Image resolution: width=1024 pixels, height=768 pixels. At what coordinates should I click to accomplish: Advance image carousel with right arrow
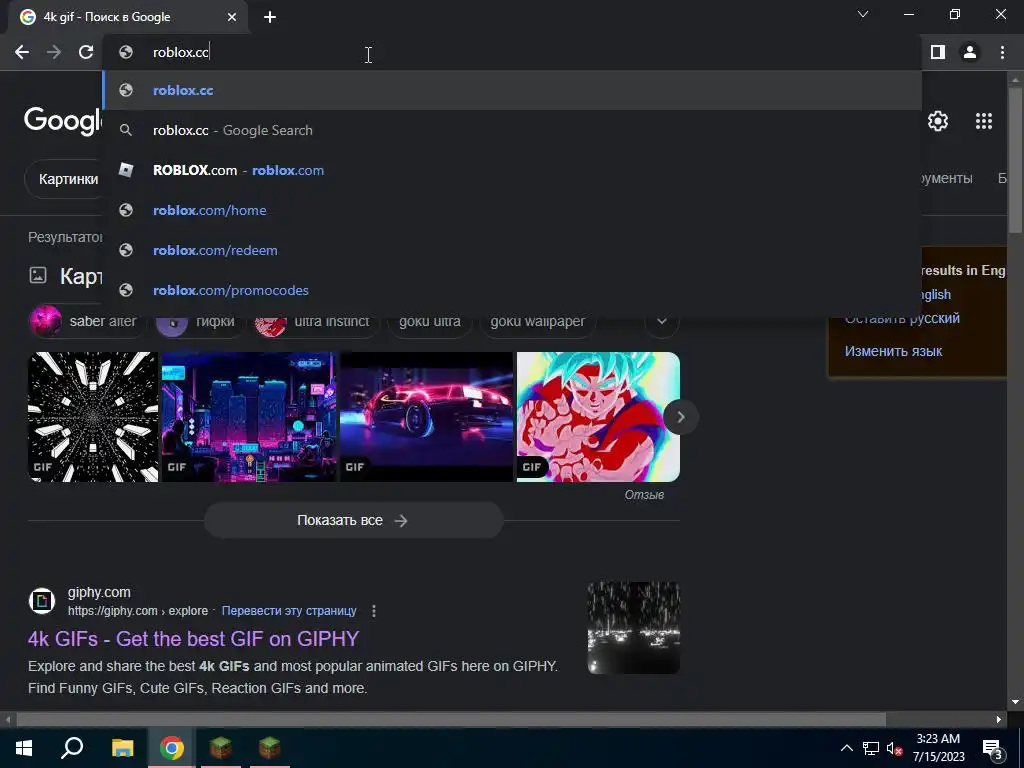pos(680,417)
